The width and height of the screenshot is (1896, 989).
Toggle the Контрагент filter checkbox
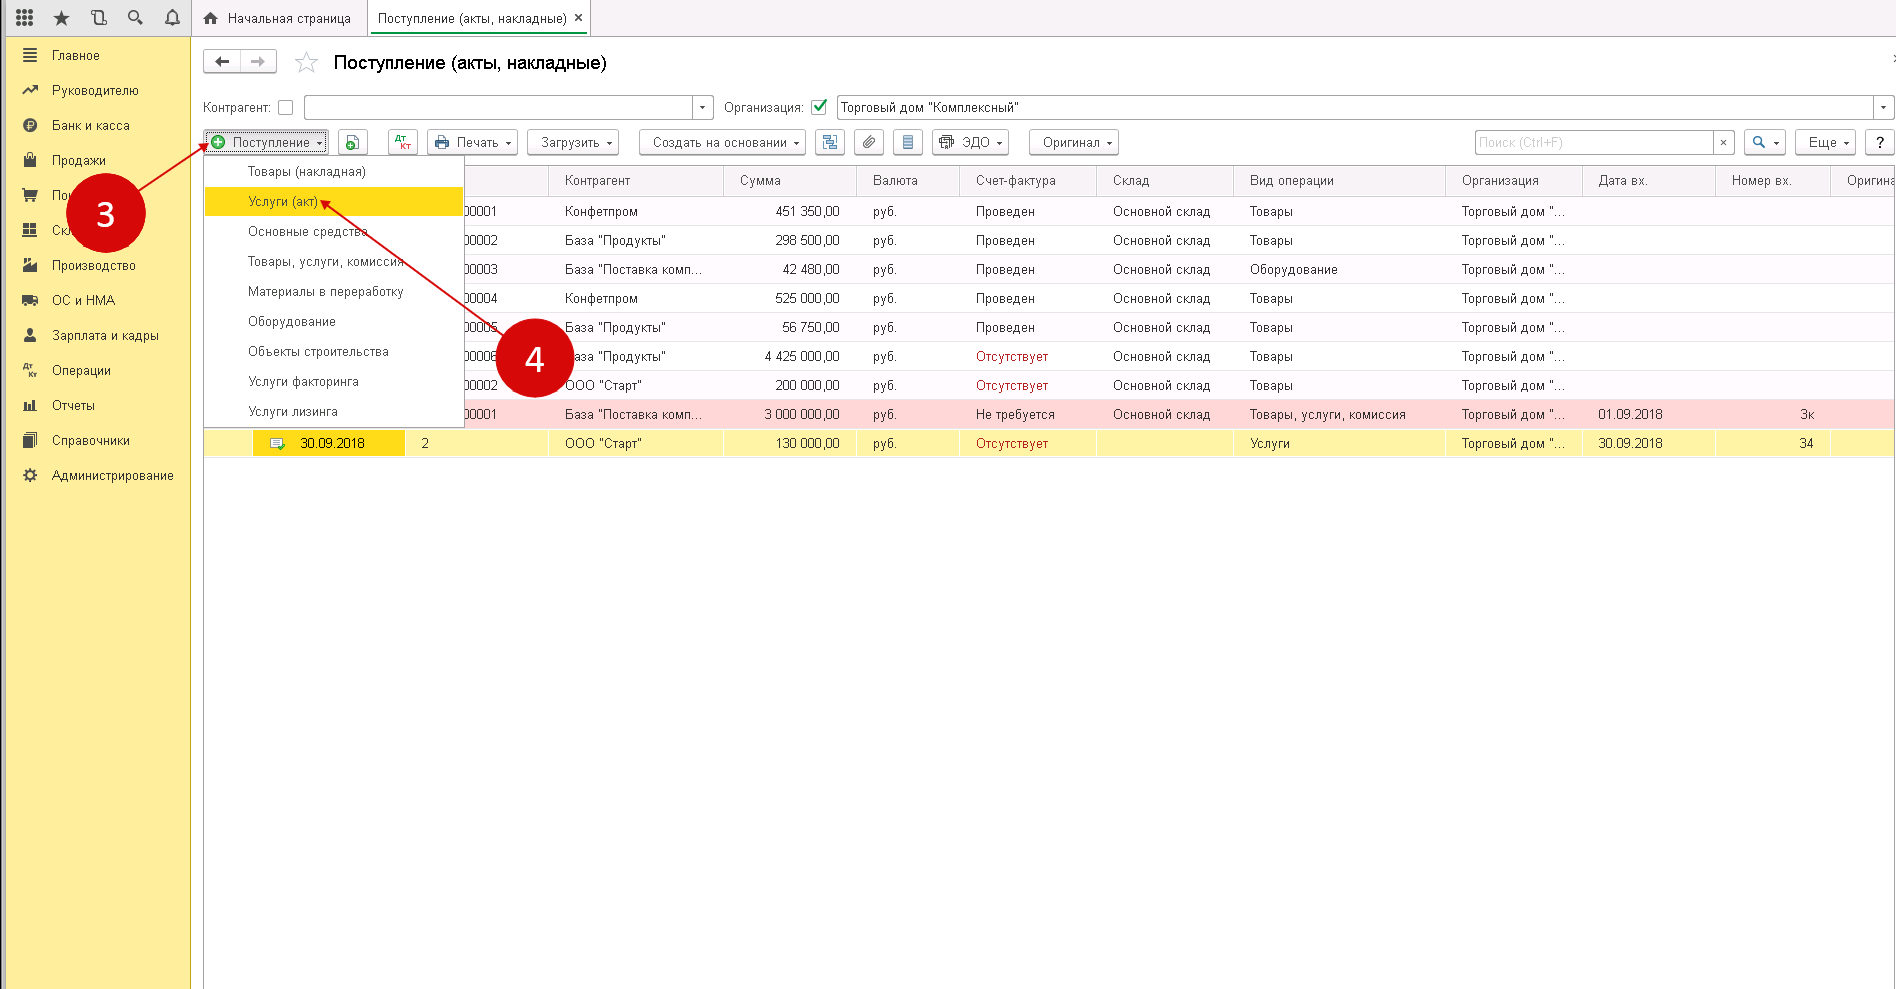pyautogui.click(x=286, y=108)
